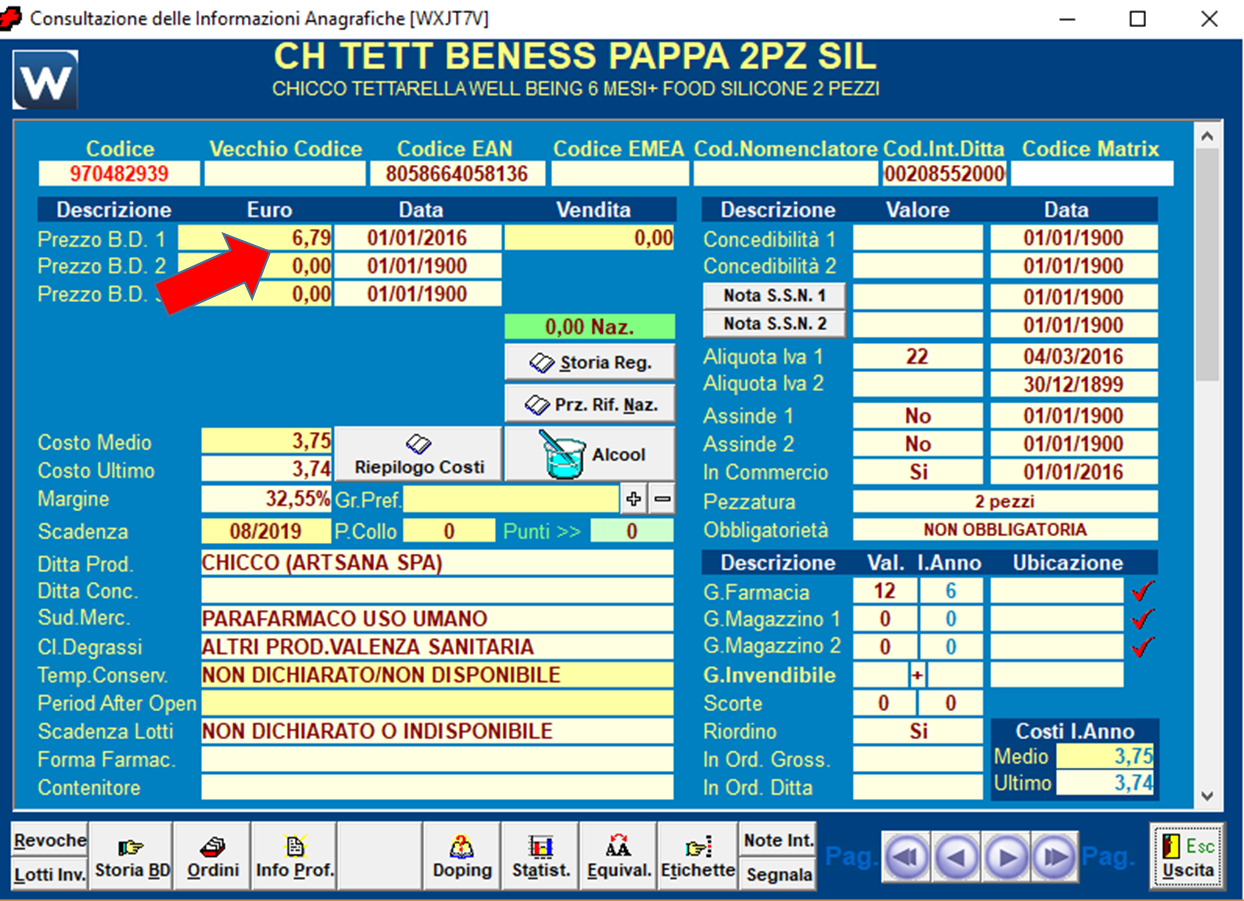Image resolution: width=1244 pixels, height=901 pixels.
Task: Click the plus button next to G.Invendibile
Action: click(x=918, y=675)
